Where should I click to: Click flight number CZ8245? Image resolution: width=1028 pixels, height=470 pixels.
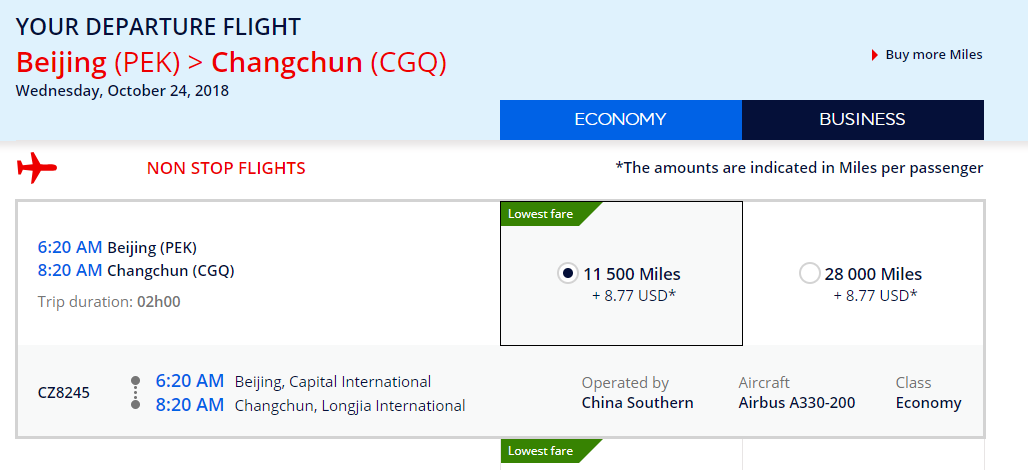64,393
